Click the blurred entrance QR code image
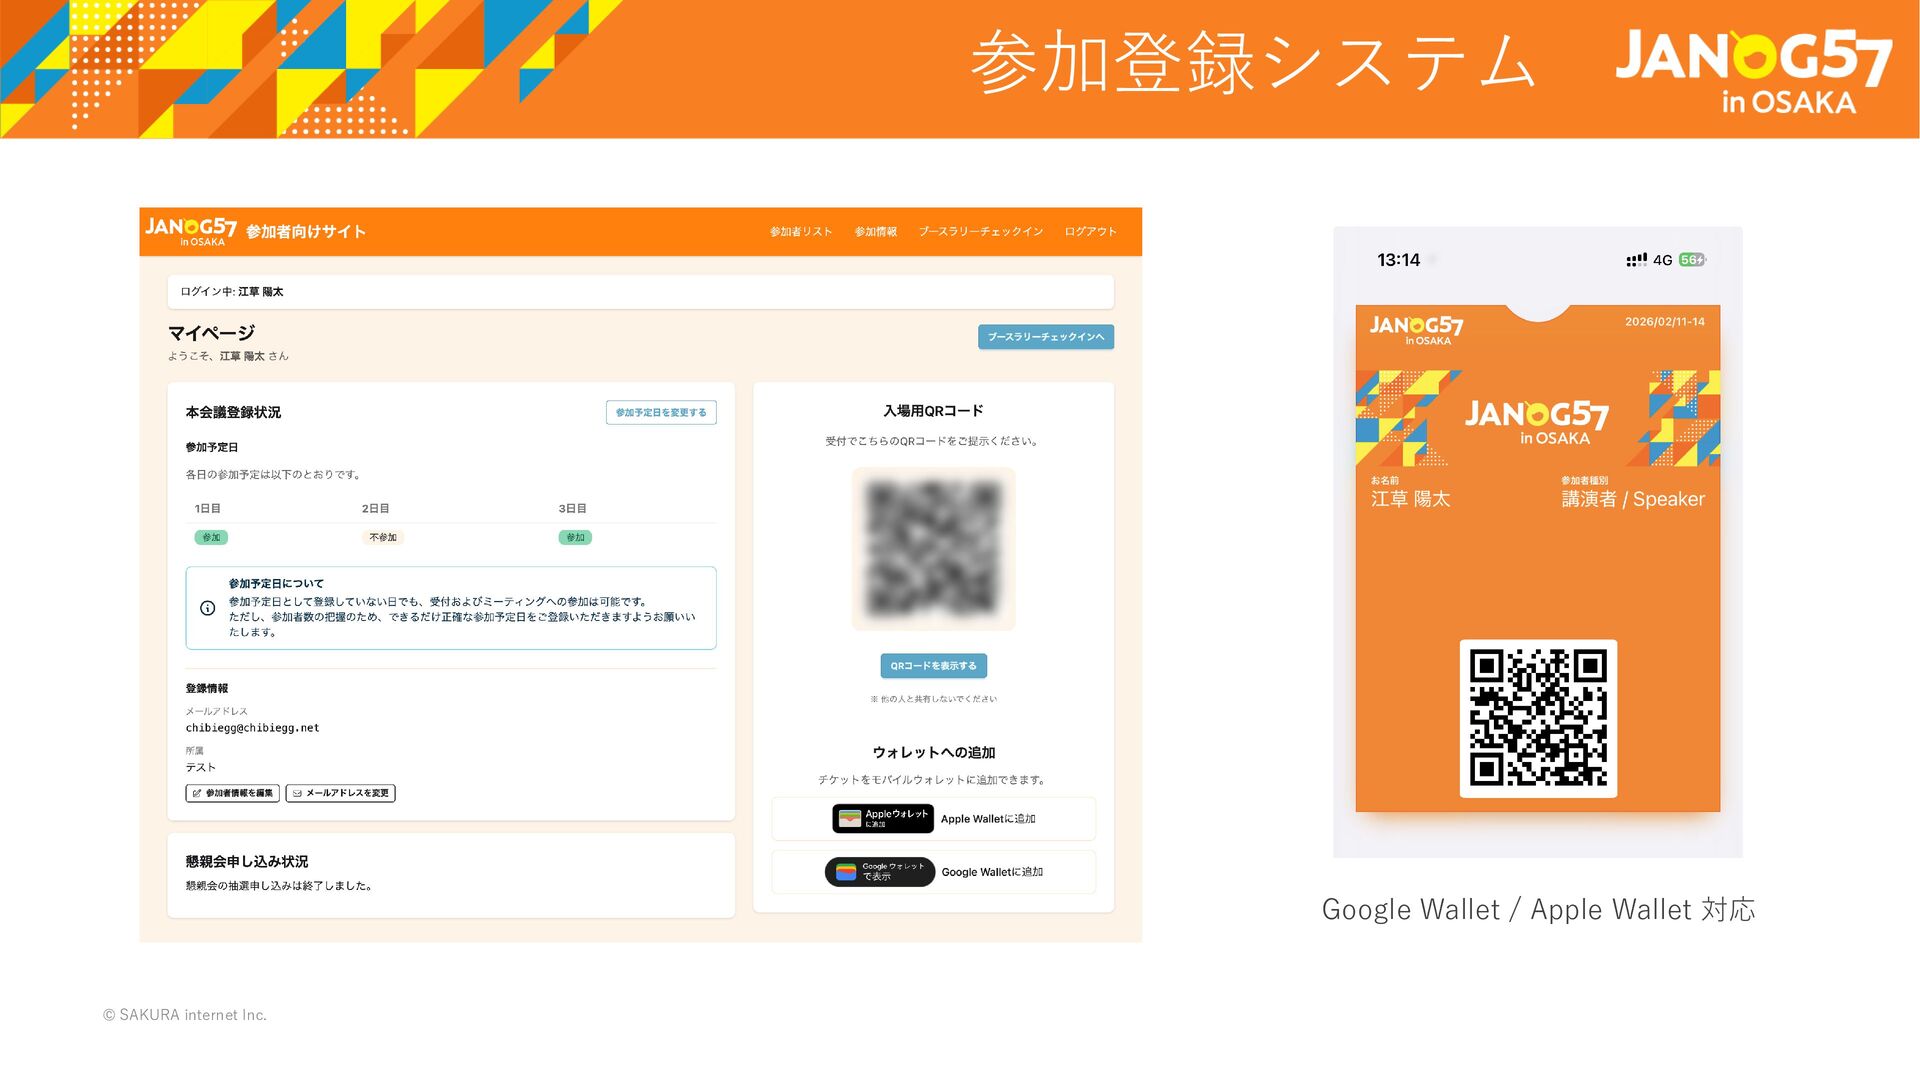This screenshot has height=1080, width=1920. [x=933, y=548]
